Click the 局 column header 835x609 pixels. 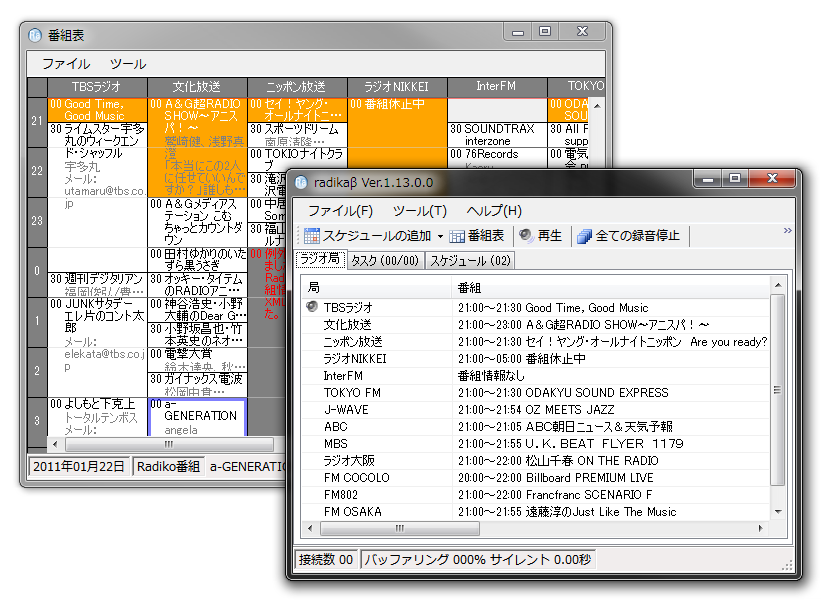(376, 288)
